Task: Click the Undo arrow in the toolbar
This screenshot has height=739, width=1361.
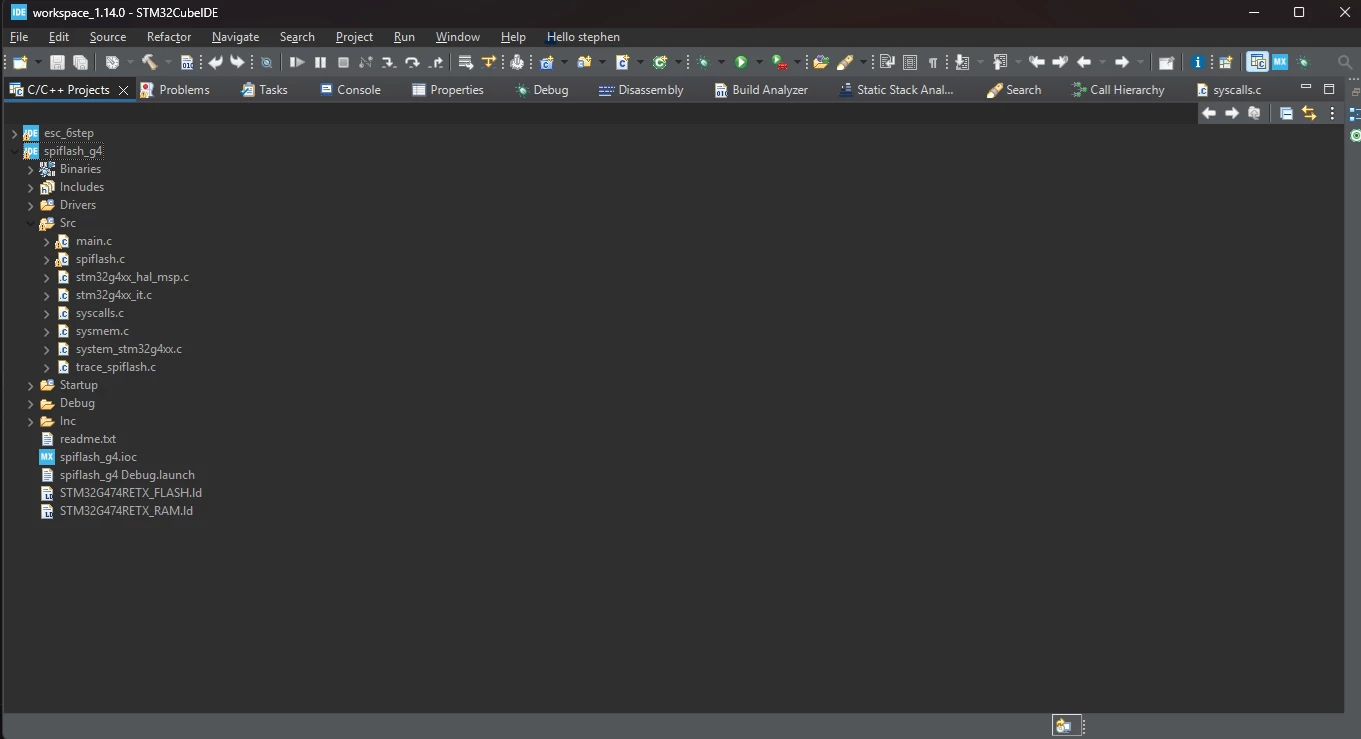Action: point(215,62)
